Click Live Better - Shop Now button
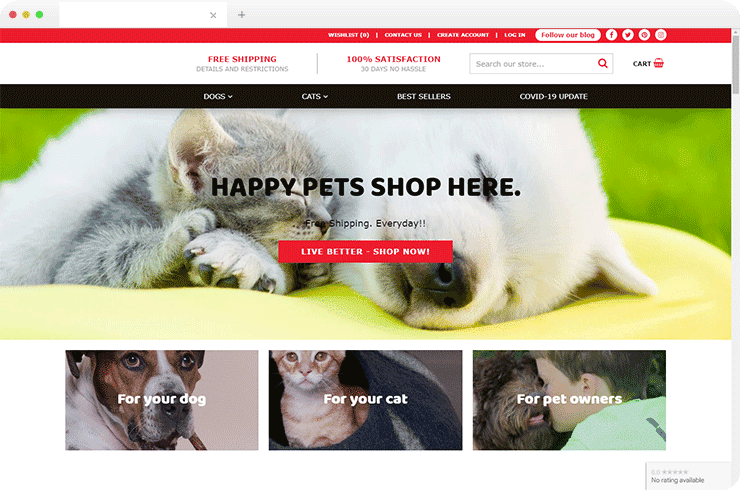Image resolution: width=740 pixels, height=490 pixels. tap(365, 252)
